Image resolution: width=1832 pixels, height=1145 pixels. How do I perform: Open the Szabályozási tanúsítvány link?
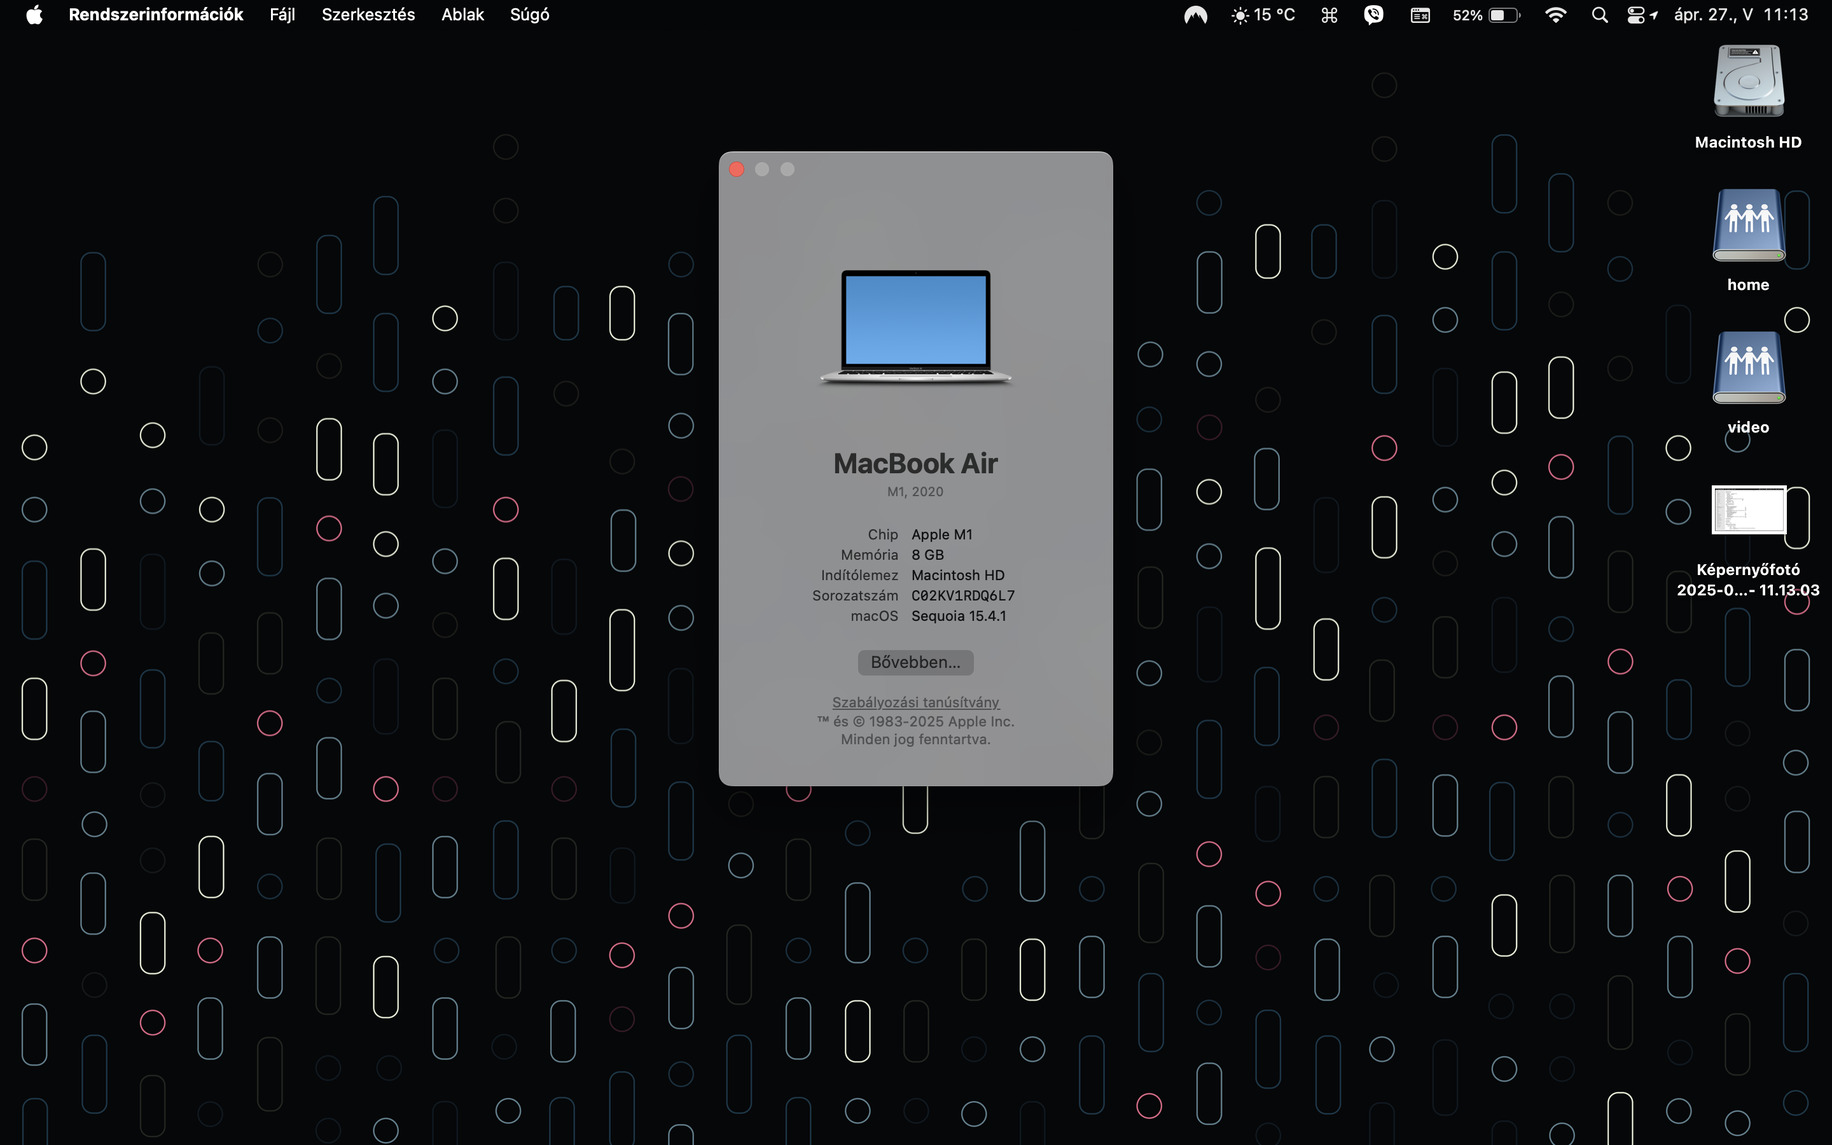point(916,702)
